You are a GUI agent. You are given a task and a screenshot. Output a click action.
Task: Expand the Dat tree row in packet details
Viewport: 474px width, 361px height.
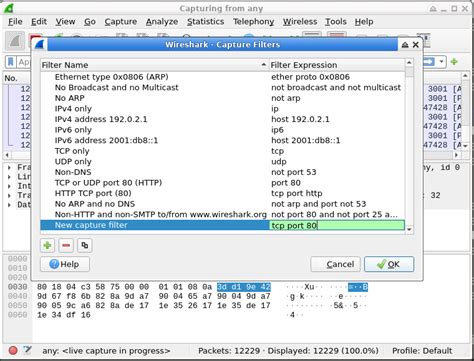(9, 205)
